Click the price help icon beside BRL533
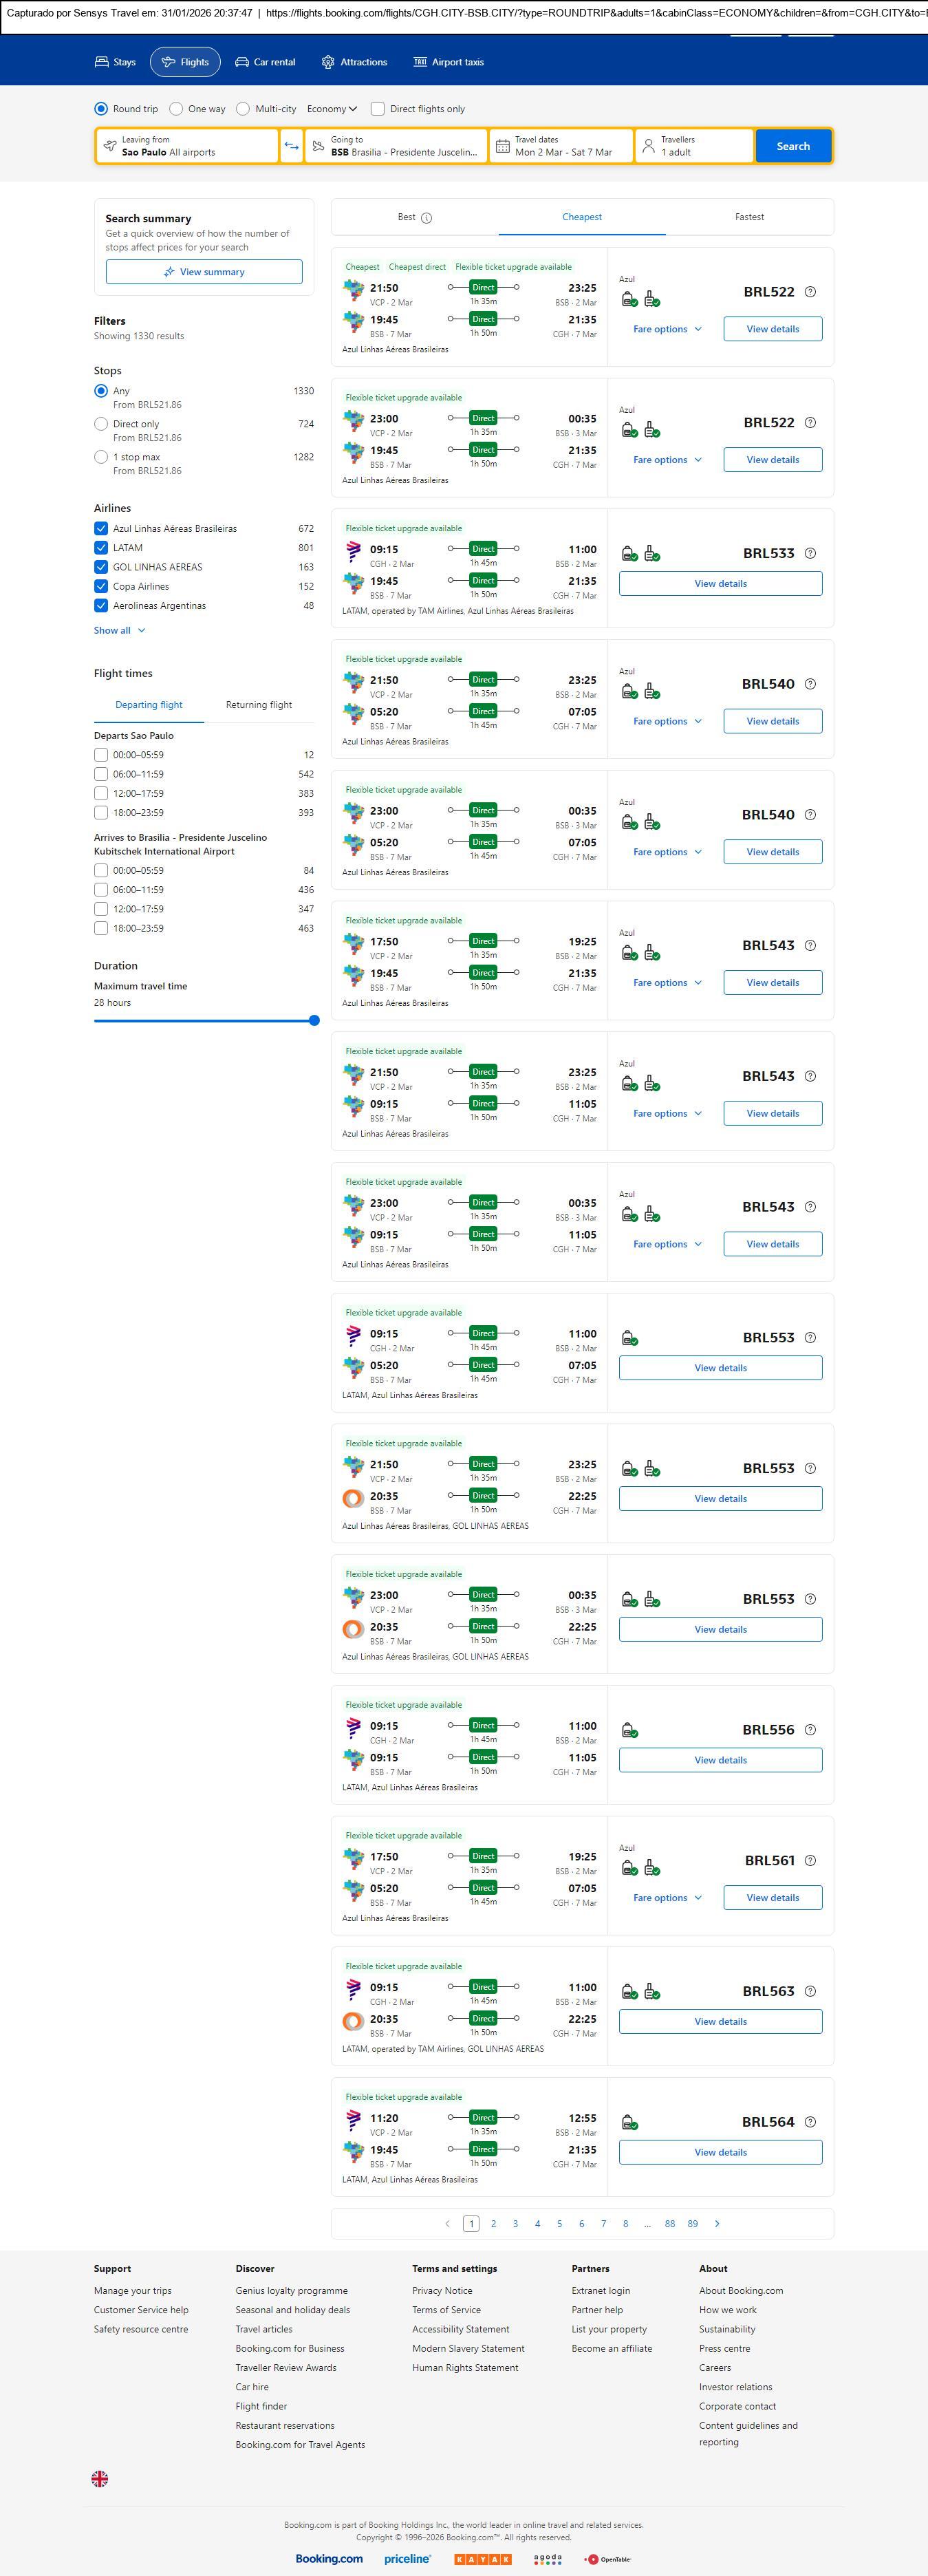The height and width of the screenshot is (2576, 928). 810,553
